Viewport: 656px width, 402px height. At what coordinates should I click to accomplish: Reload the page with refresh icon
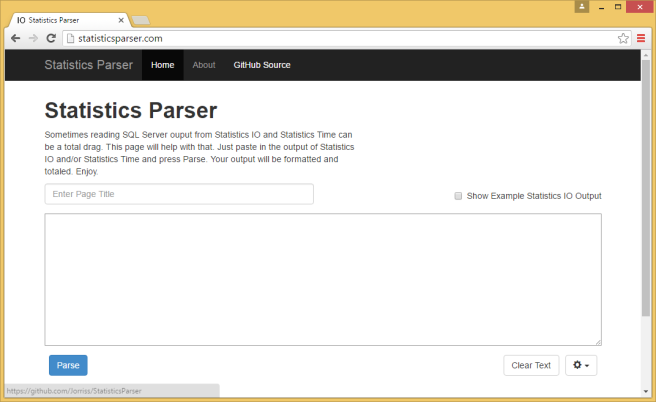(x=51, y=38)
